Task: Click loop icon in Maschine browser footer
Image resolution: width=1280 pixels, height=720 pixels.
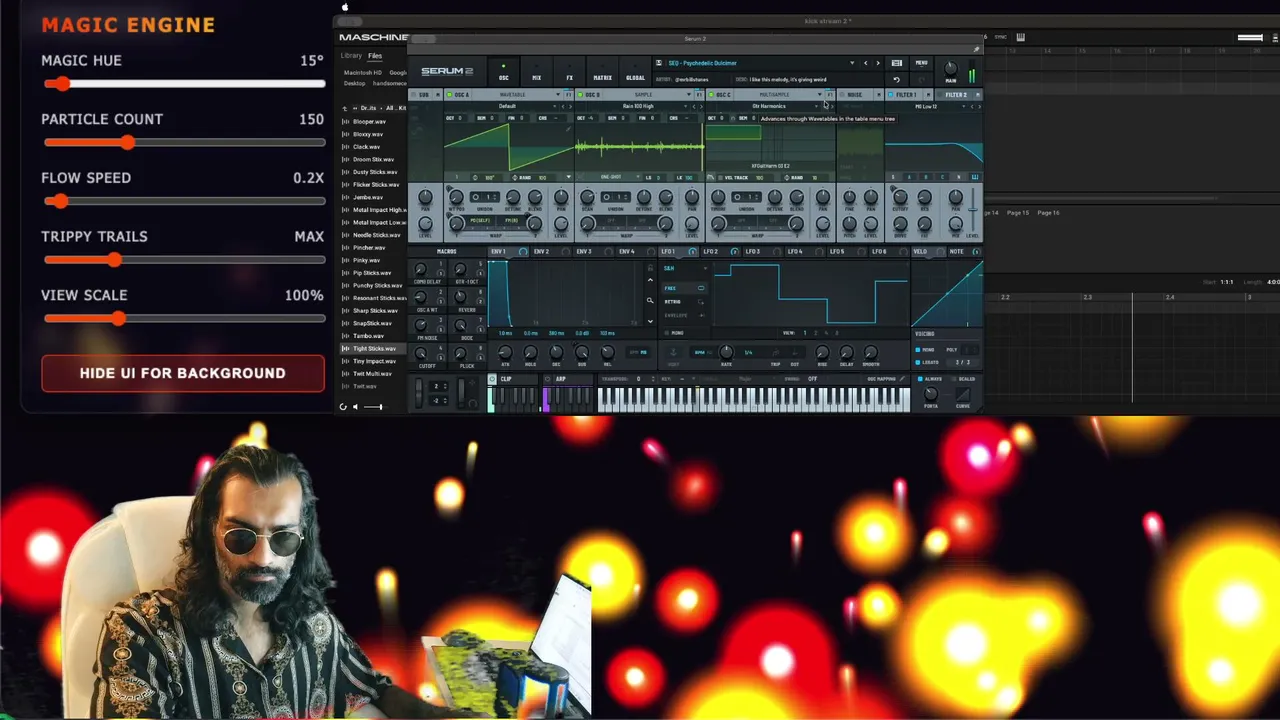Action: tap(343, 407)
